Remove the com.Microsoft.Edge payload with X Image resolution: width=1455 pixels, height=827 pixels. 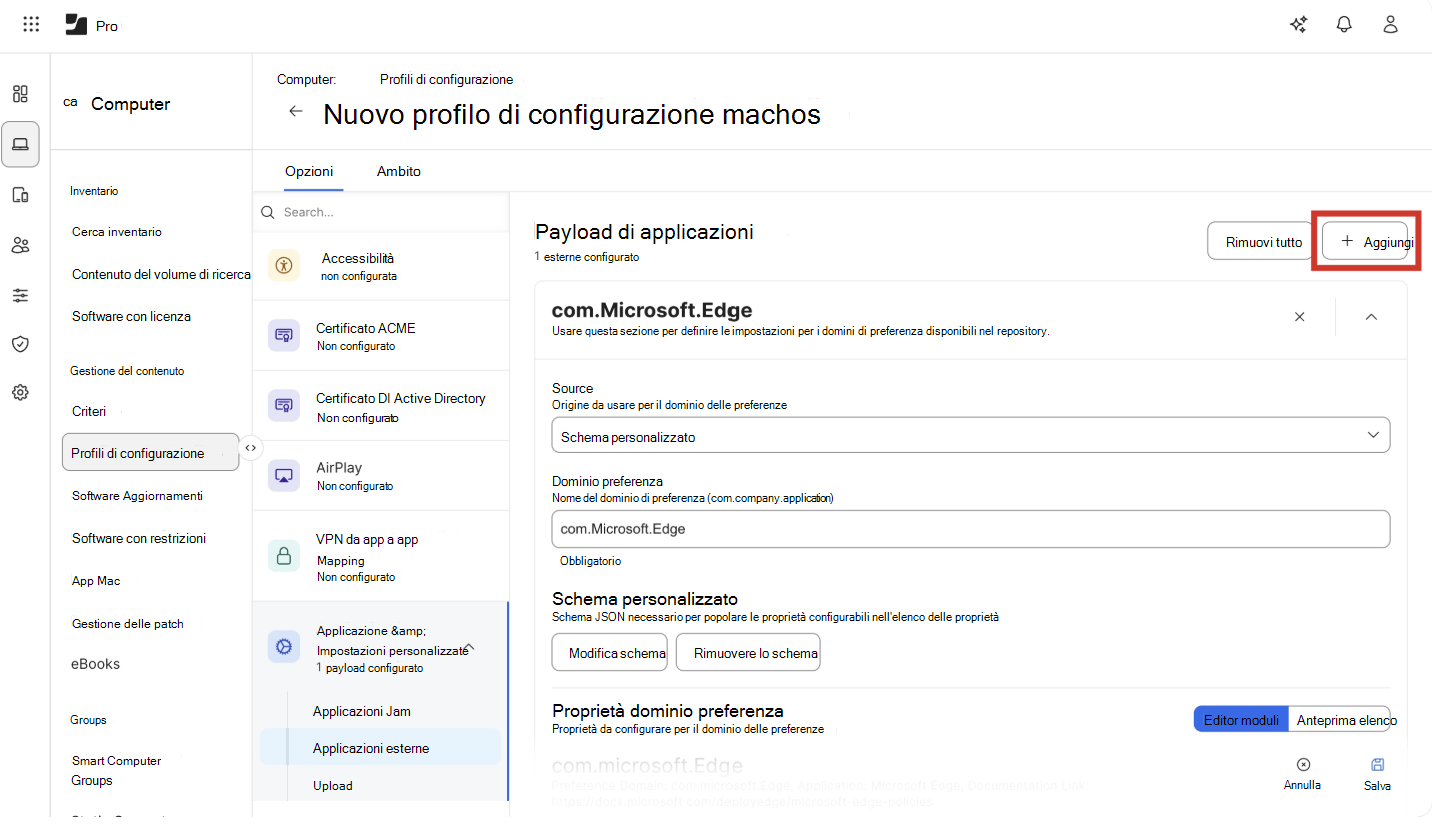[x=1300, y=317]
